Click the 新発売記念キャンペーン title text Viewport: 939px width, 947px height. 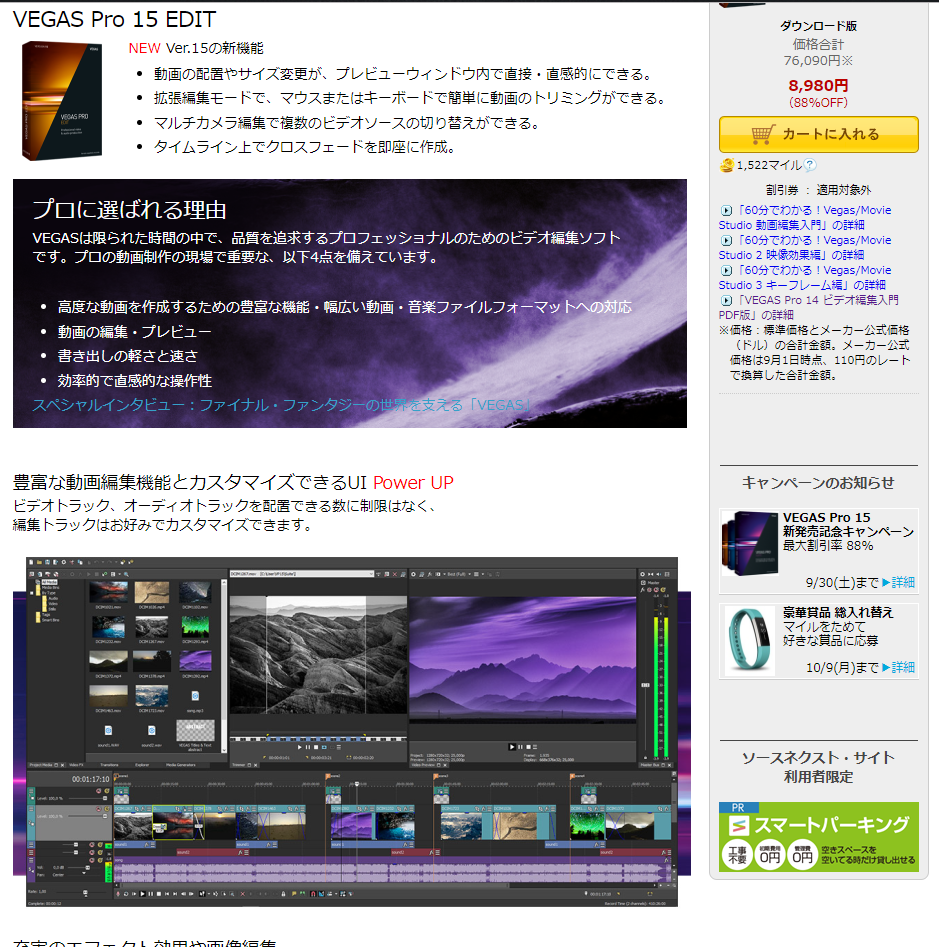pos(848,531)
